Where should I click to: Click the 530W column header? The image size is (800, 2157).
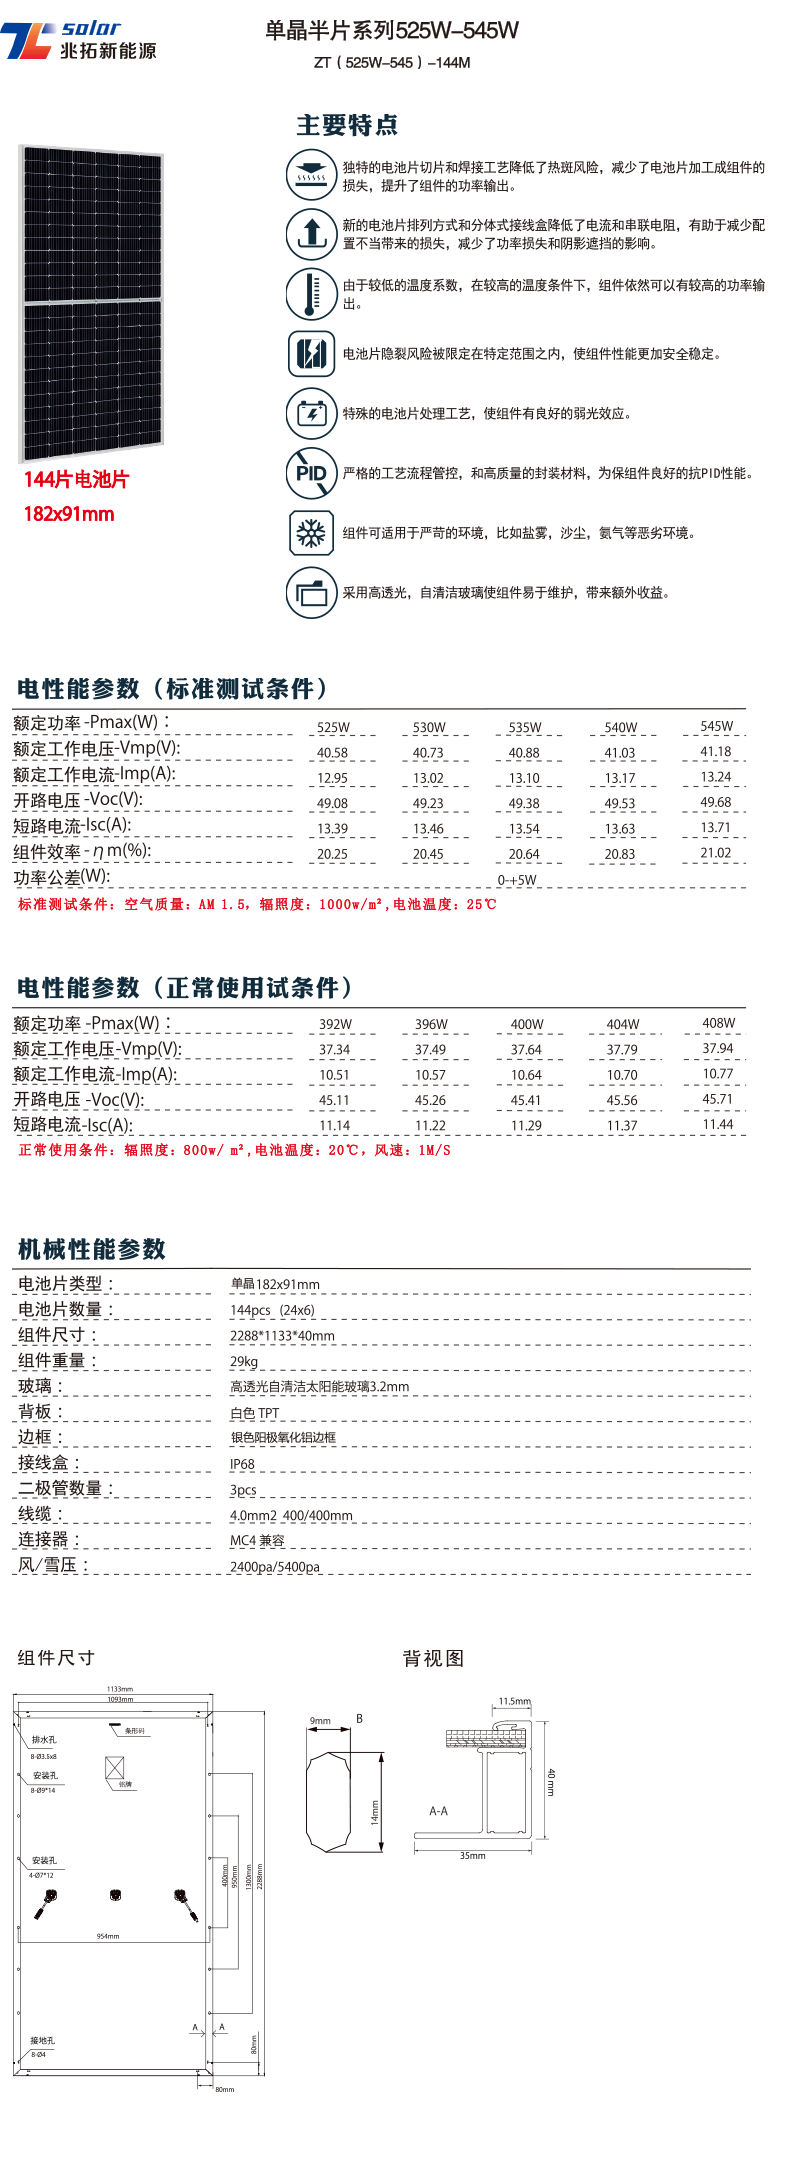429,727
